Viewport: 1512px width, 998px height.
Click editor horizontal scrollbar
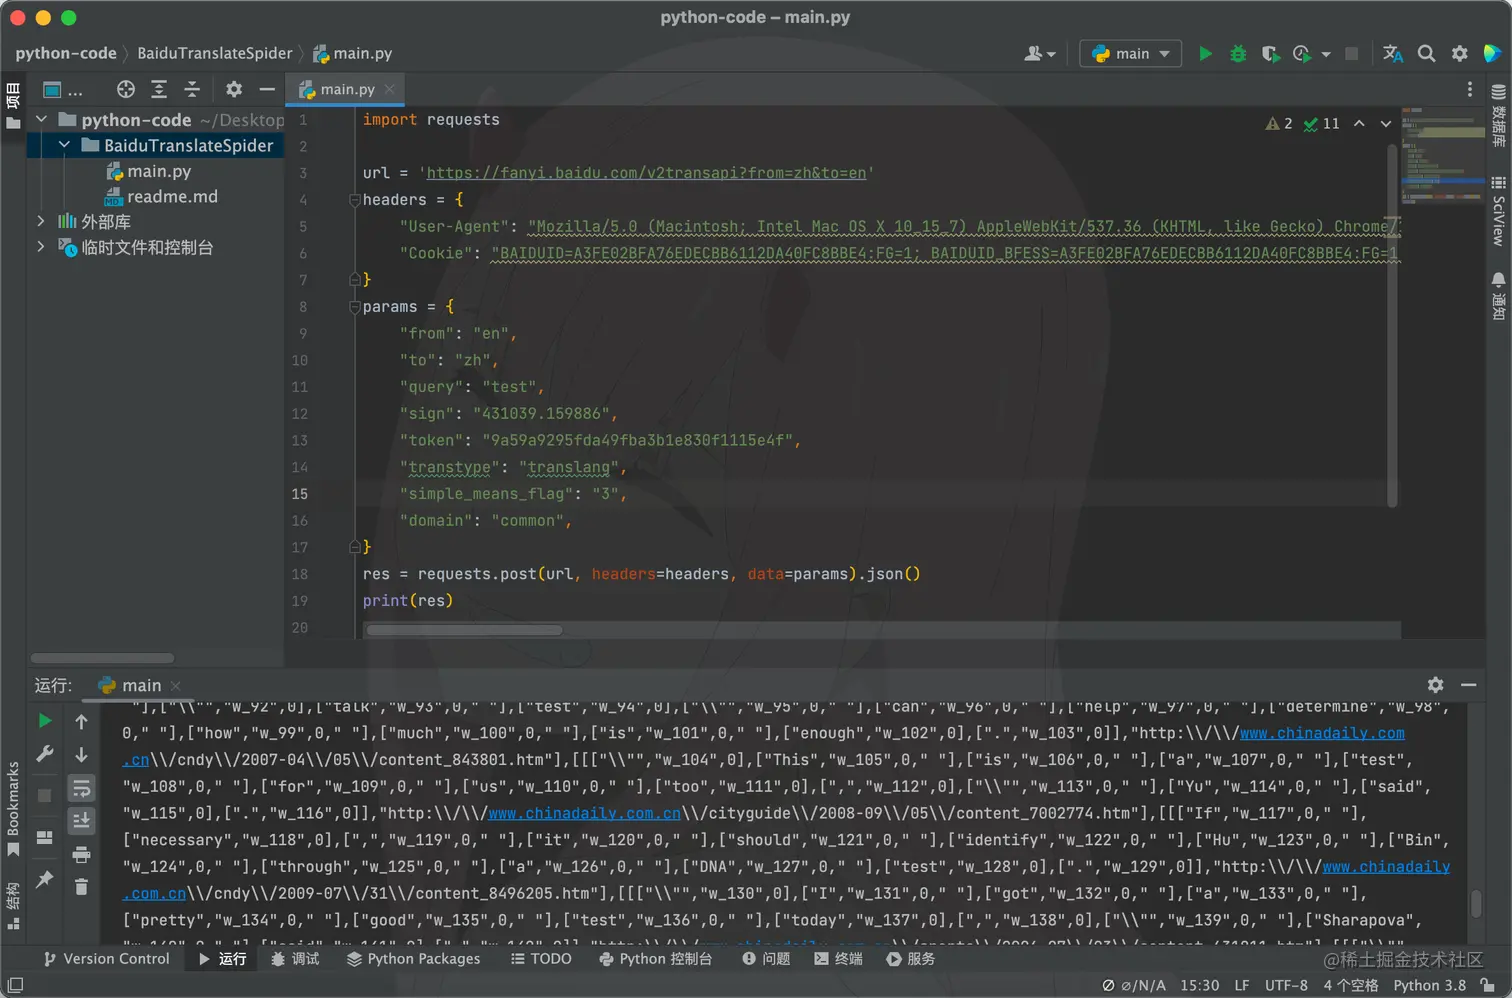tap(464, 630)
